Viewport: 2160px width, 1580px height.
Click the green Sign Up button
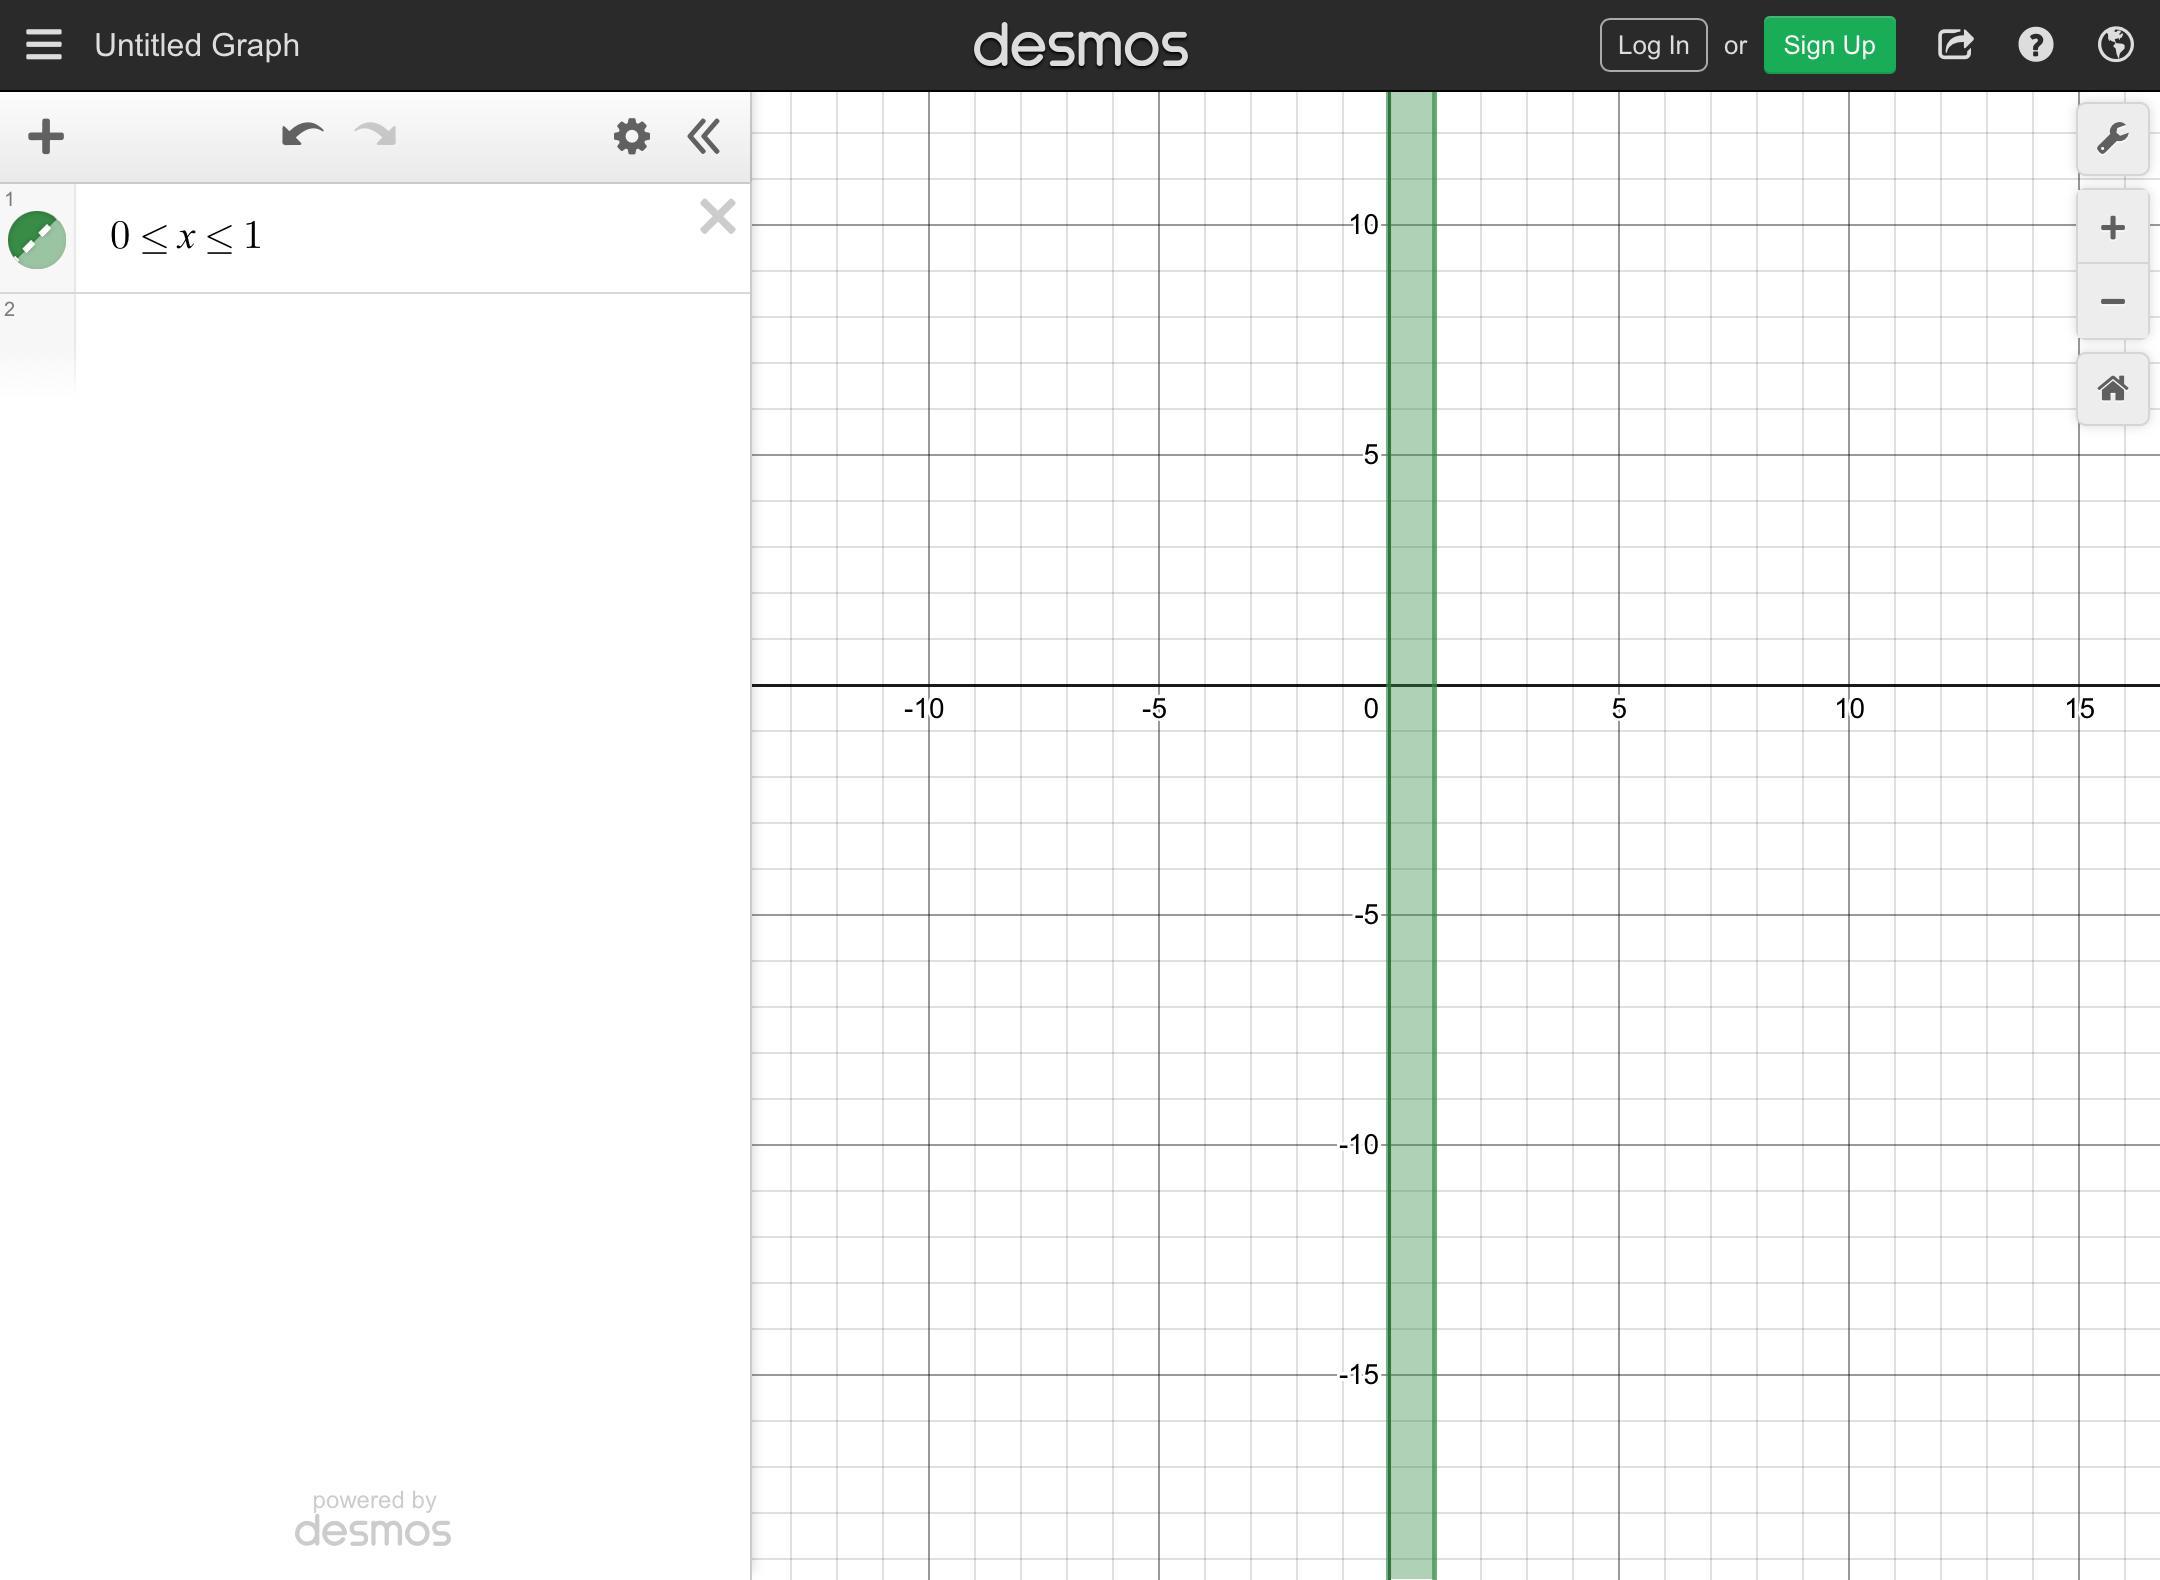click(1829, 45)
